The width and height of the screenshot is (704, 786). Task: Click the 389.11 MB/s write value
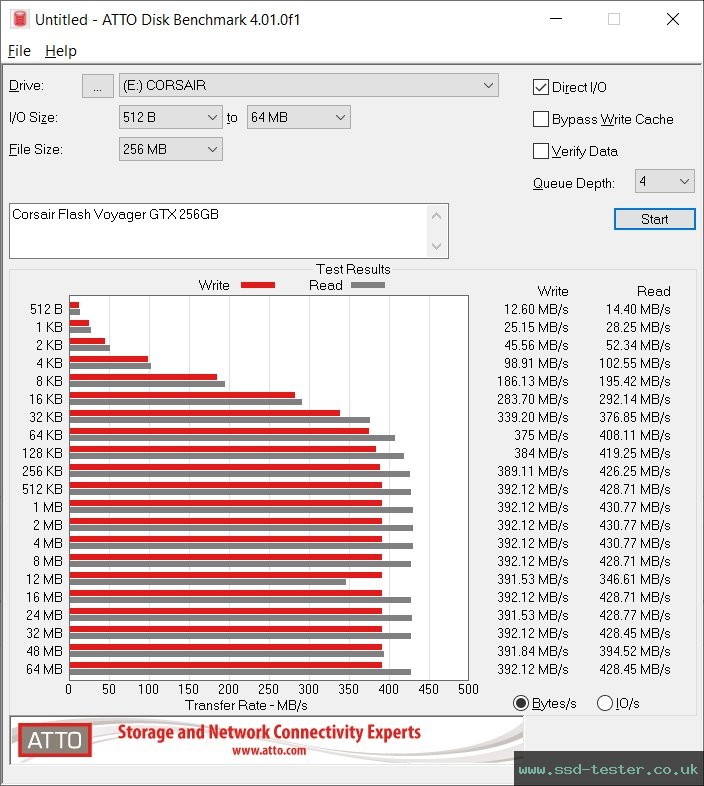533,471
